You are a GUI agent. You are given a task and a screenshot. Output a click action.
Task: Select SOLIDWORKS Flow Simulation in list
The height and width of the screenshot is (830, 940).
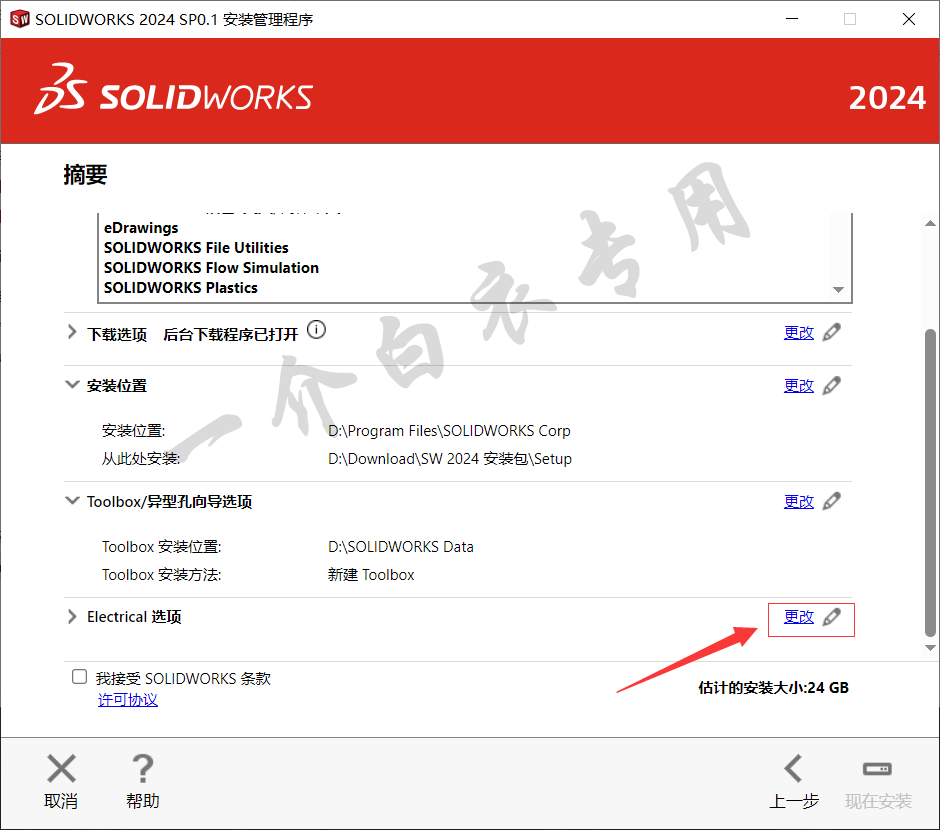(x=211, y=267)
